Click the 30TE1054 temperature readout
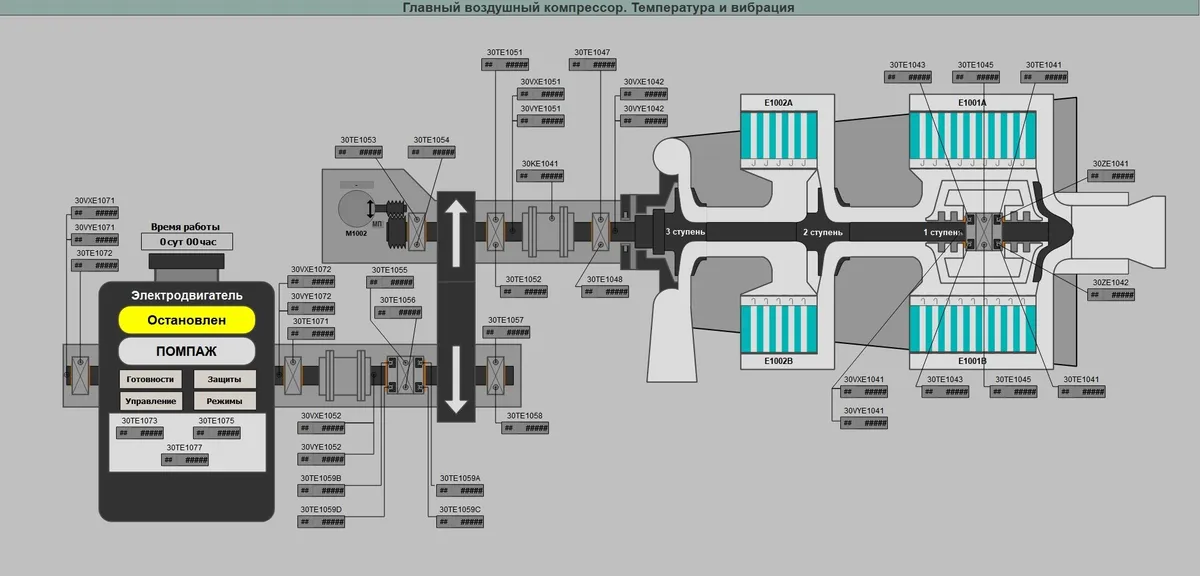 (434, 152)
